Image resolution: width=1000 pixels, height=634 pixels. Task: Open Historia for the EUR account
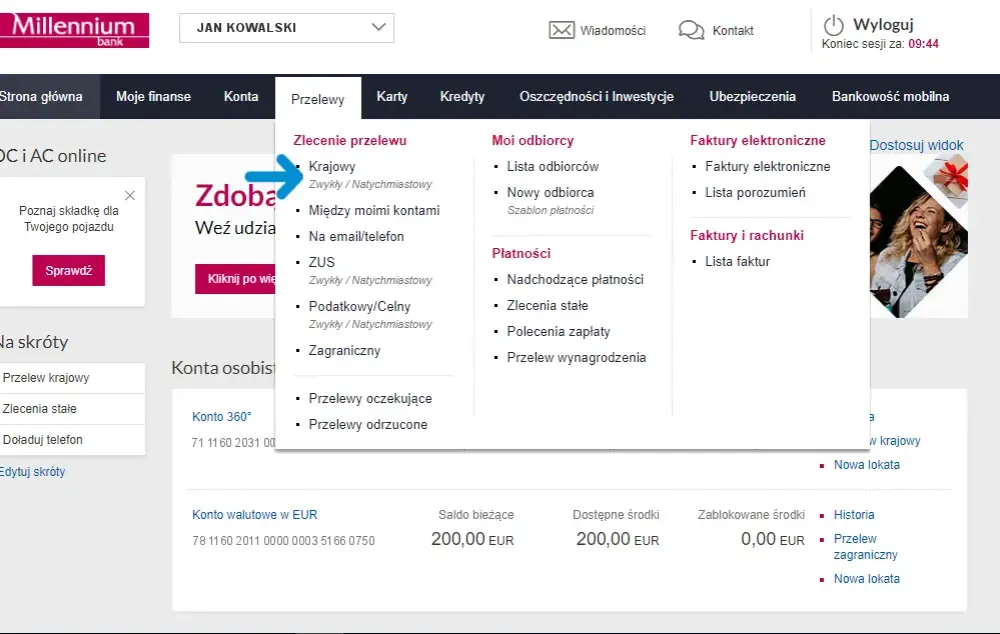click(x=854, y=515)
